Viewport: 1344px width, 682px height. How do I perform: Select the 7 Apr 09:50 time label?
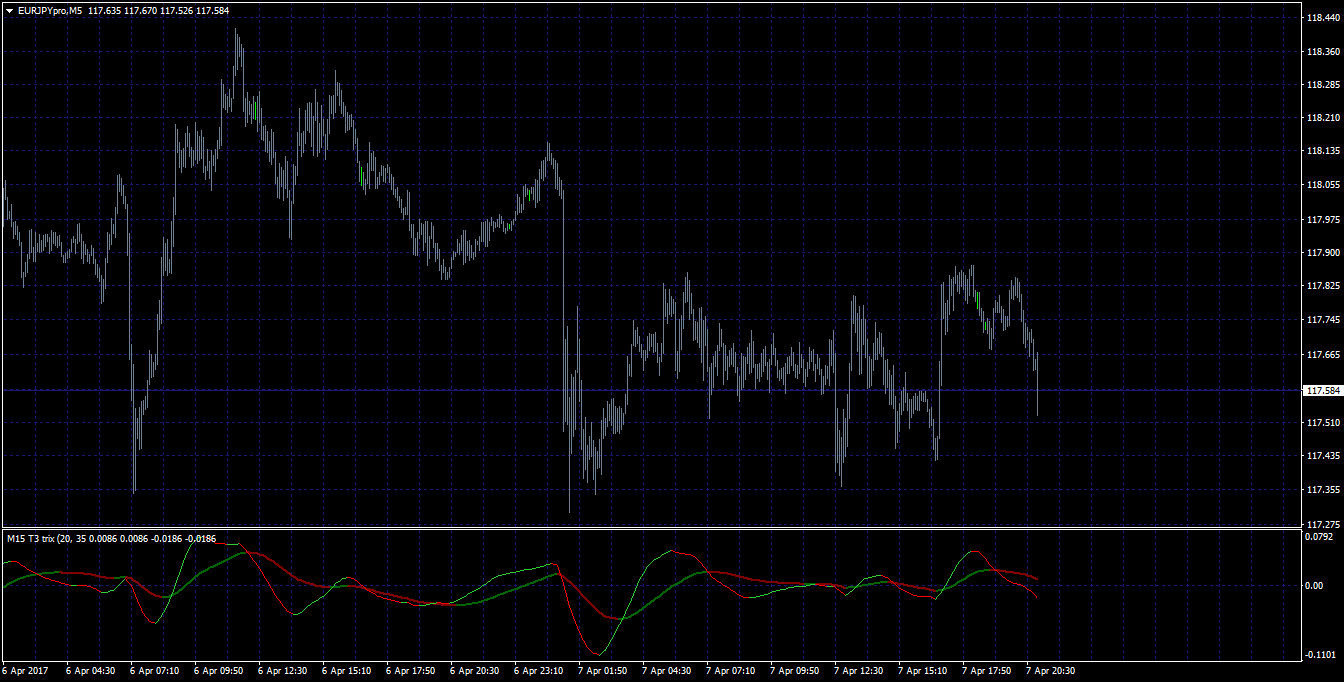[794, 671]
